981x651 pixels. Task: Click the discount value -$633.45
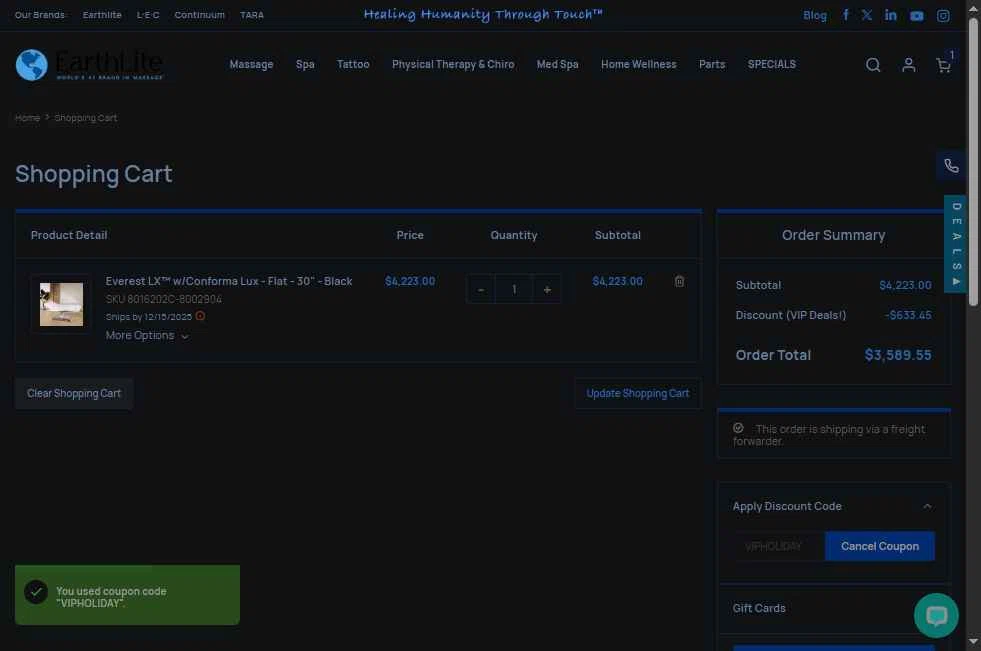tap(908, 315)
